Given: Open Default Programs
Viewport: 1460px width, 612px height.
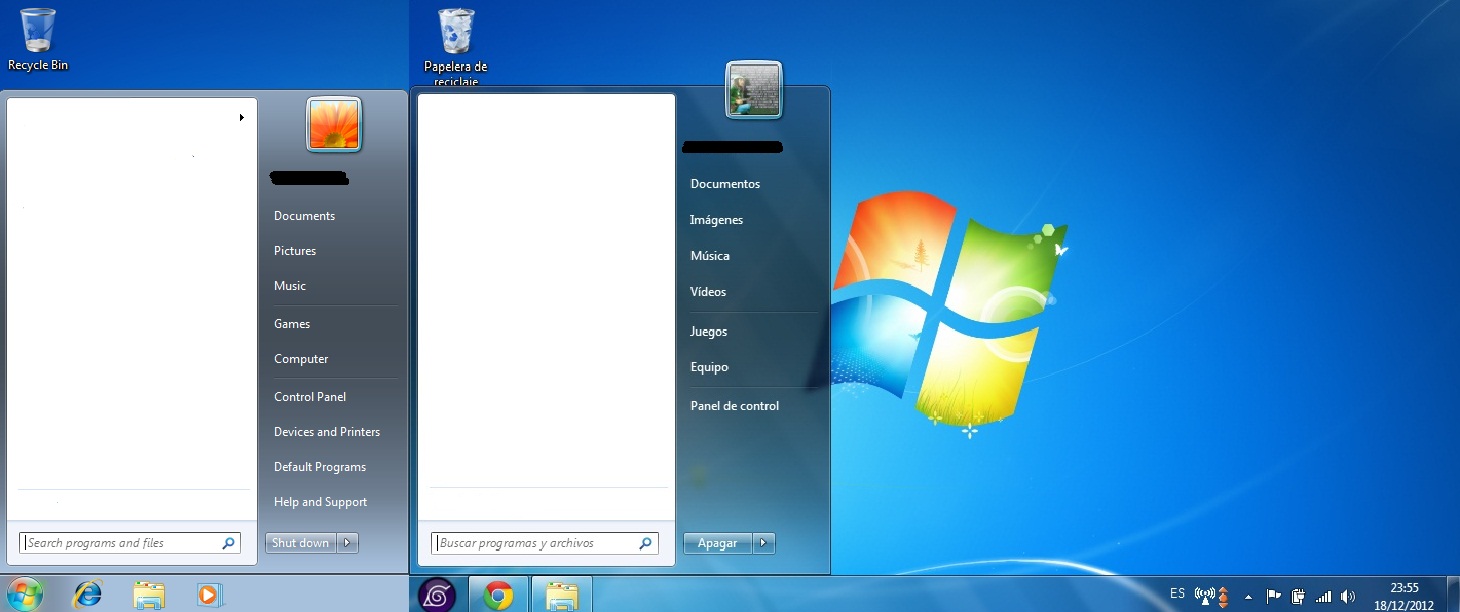Looking at the screenshot, I should (x=320, y=467).
